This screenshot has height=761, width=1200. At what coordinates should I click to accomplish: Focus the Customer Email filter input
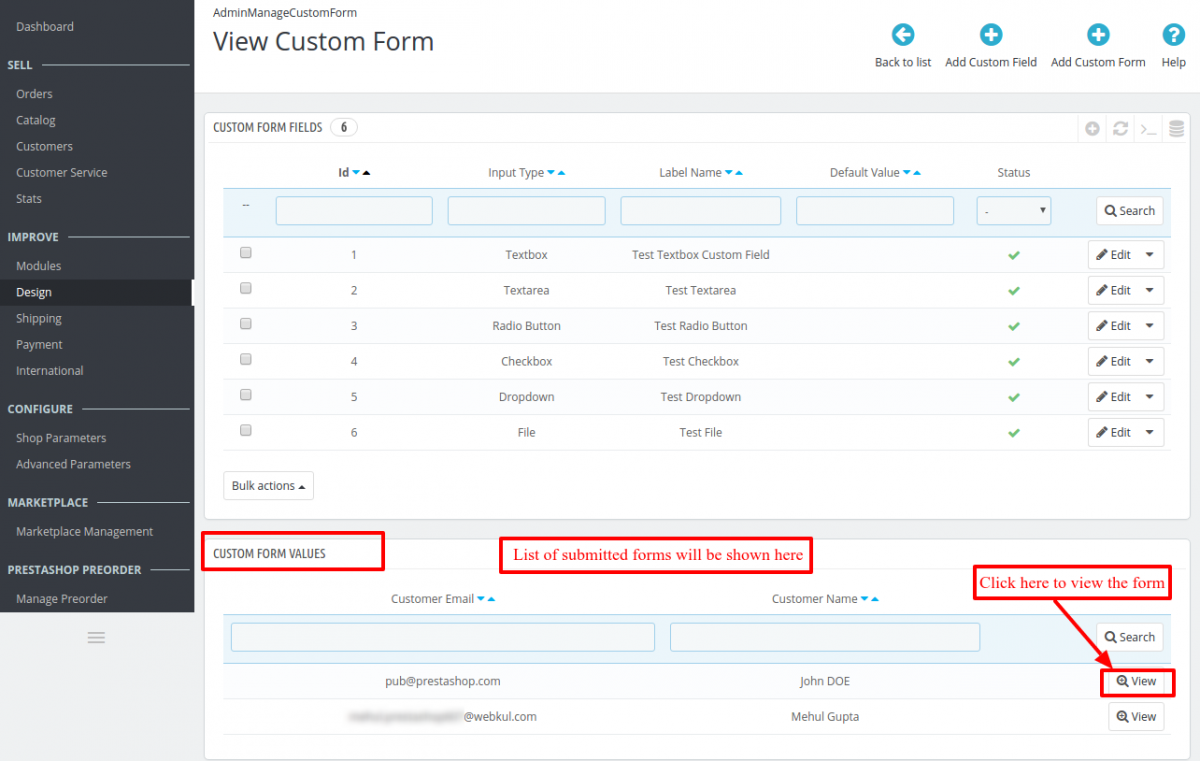tap(443, 637)
